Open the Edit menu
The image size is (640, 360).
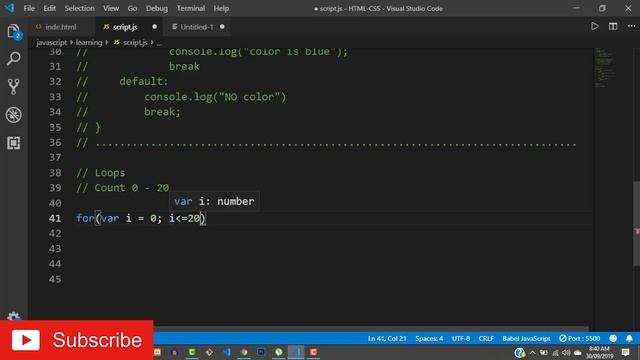(49, 8)
